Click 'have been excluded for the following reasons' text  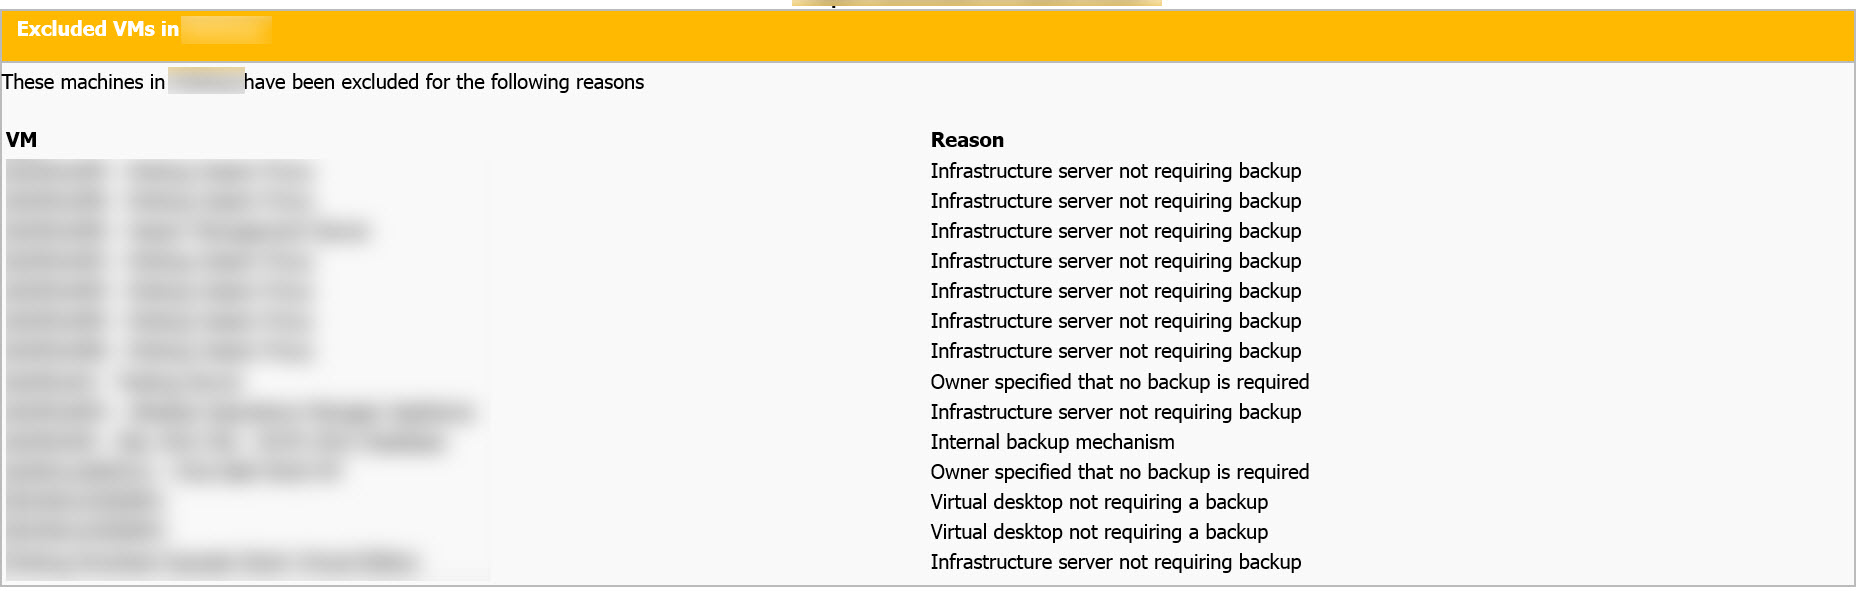point(444,82)
